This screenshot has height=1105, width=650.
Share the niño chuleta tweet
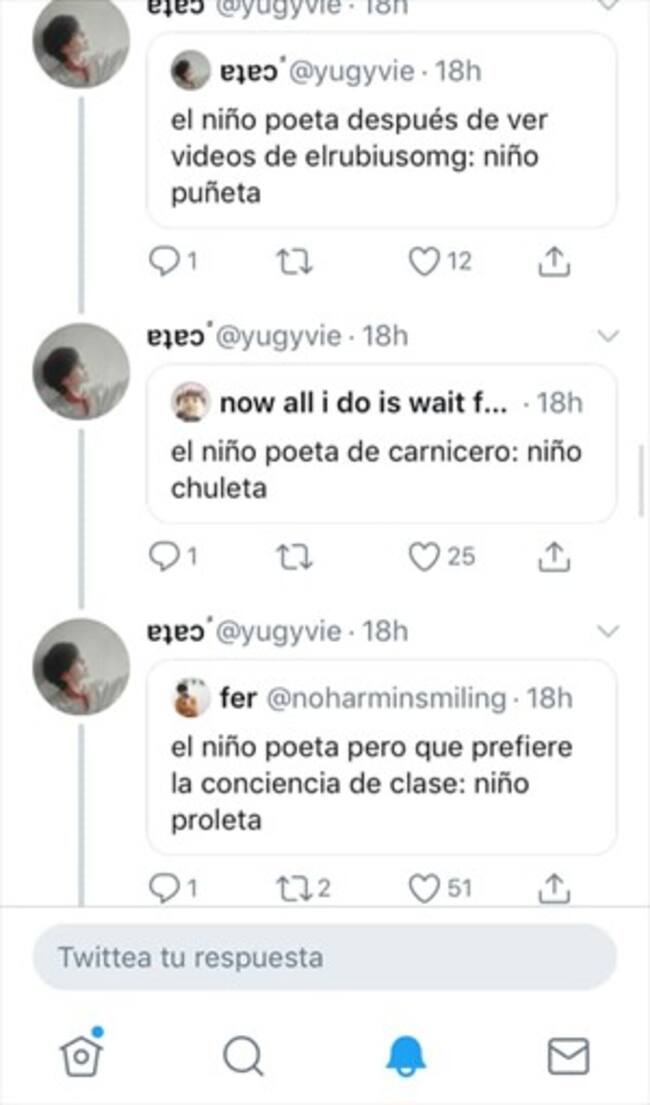pyautogui.click(x=553, y=557)
